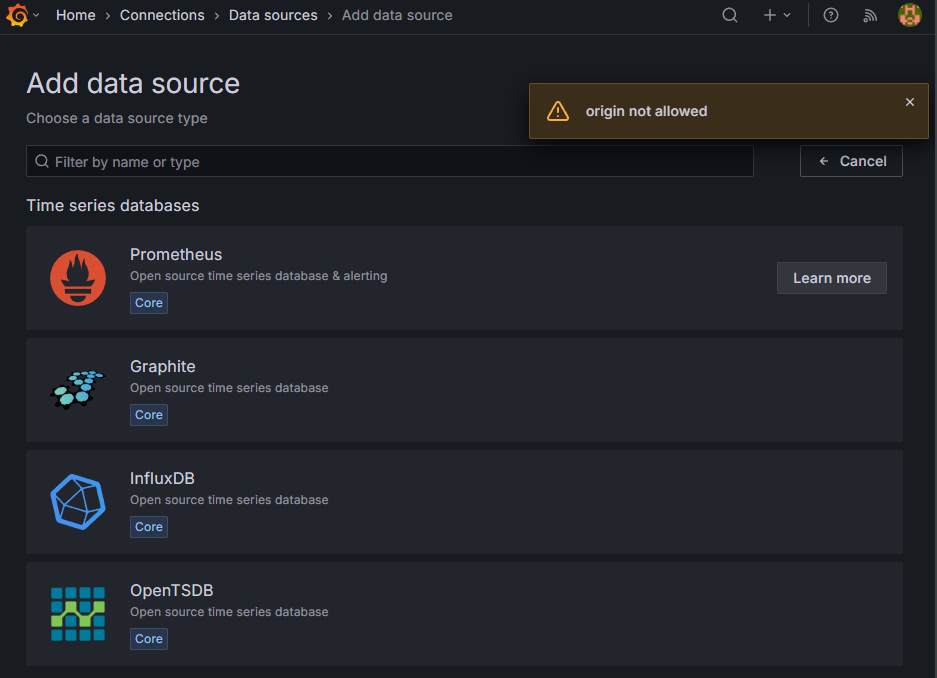Go to Home breadcrumb

pyautogui.click(x=76, y=15)
